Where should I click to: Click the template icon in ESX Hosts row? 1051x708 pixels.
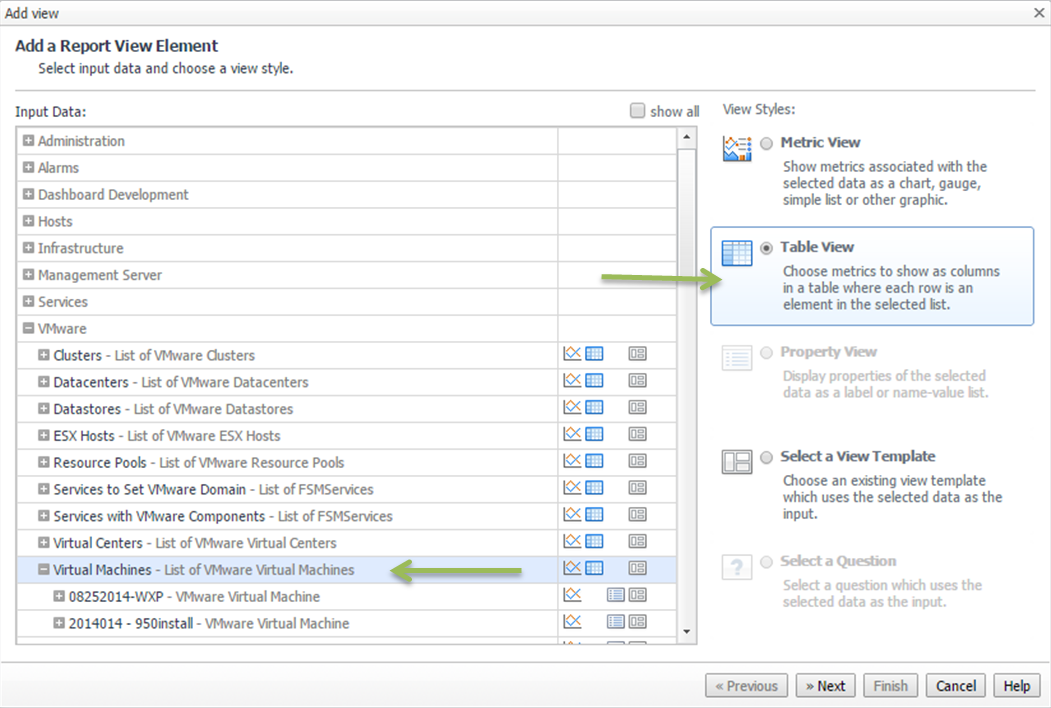tap(637, 434)
